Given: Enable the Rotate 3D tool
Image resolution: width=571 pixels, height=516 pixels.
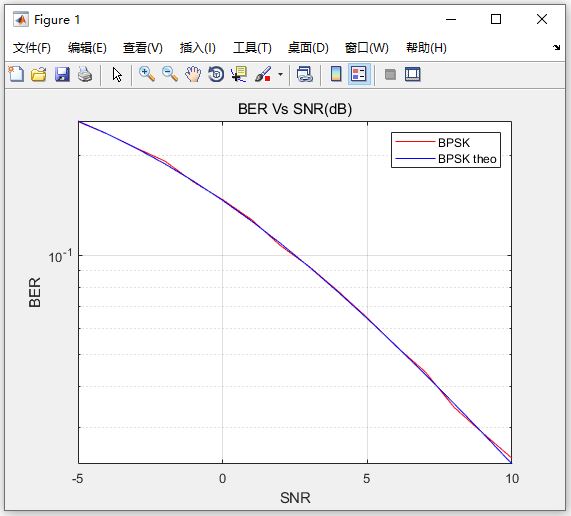Looking at the screenshot, I should 216,74.
